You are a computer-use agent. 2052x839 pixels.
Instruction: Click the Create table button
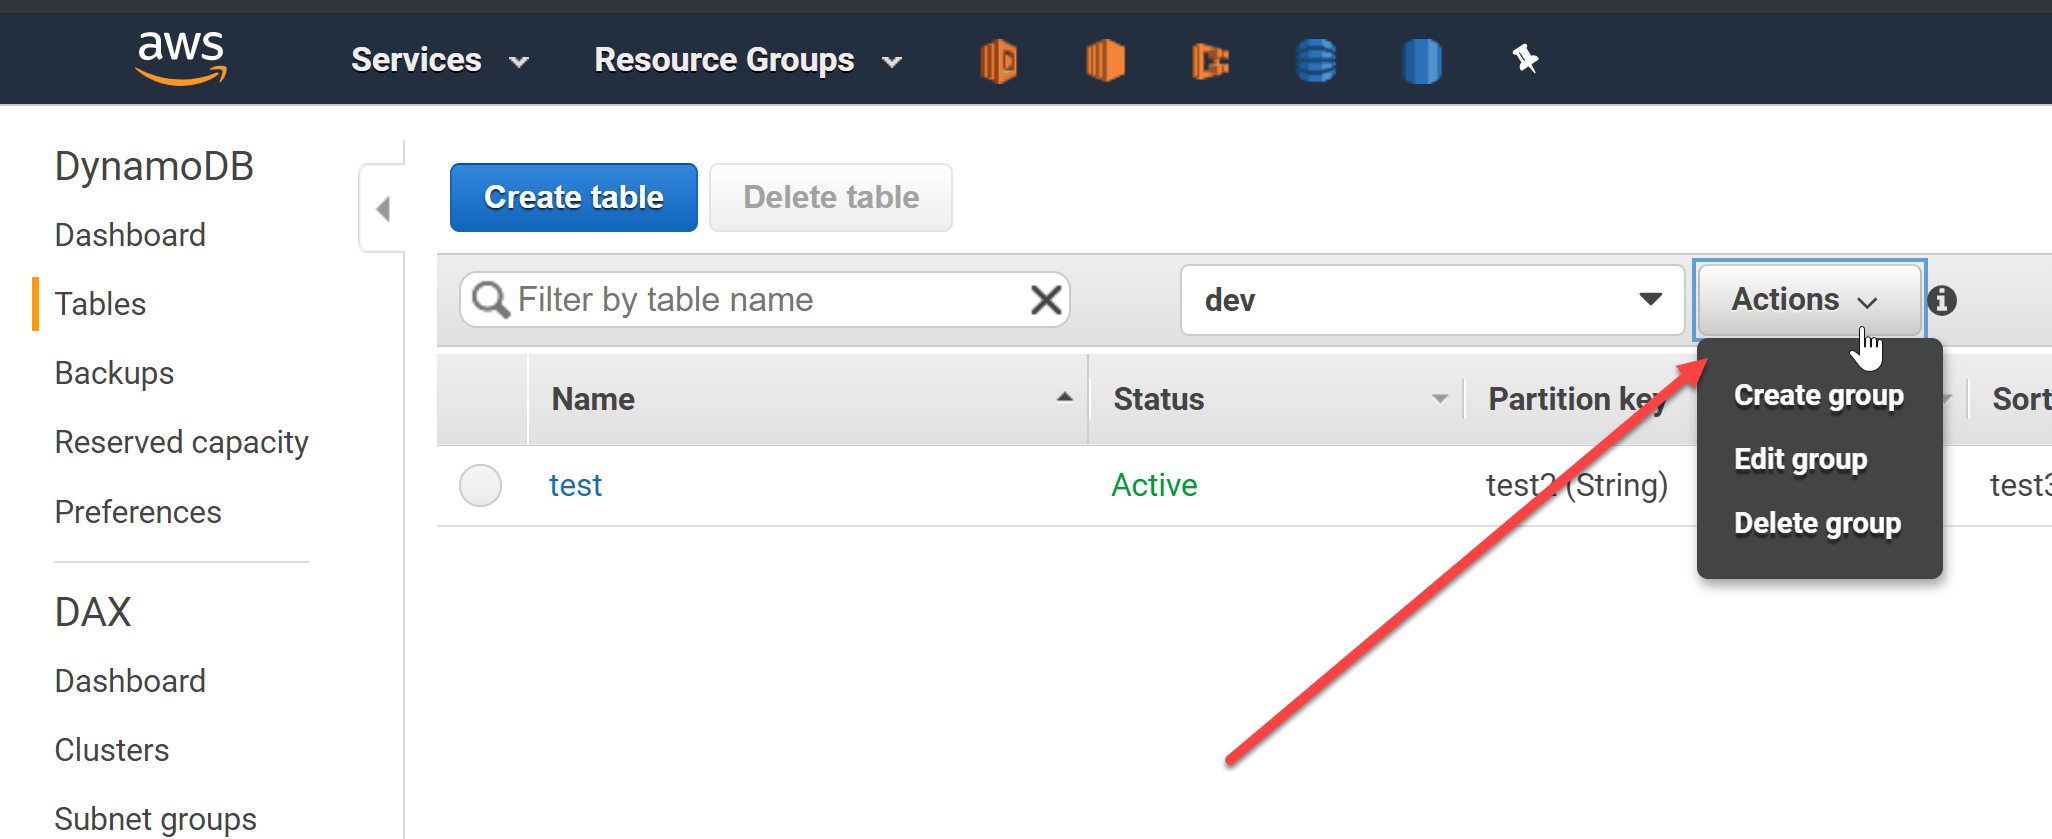[574, 197]
